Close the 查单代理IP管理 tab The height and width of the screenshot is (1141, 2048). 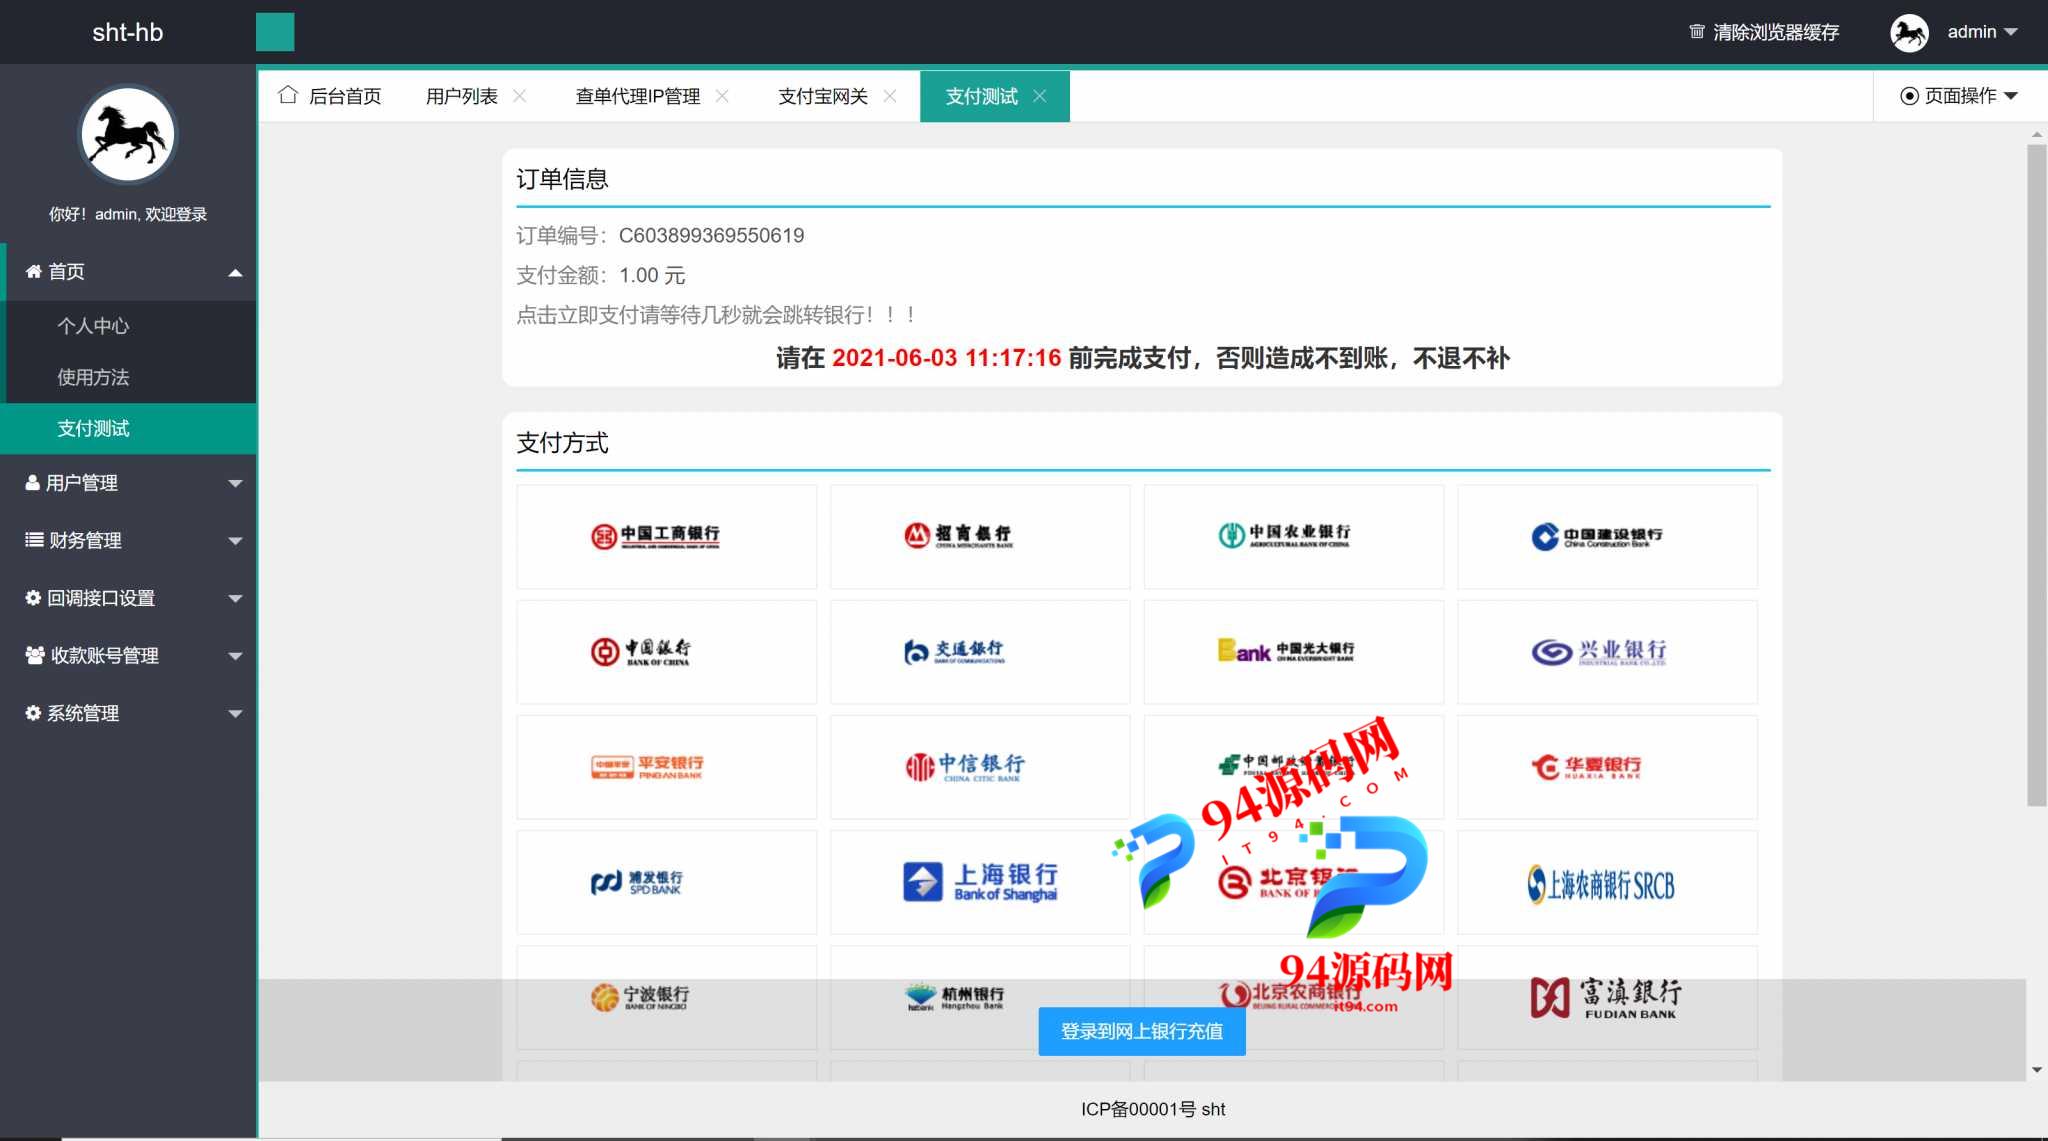(722, 96)
